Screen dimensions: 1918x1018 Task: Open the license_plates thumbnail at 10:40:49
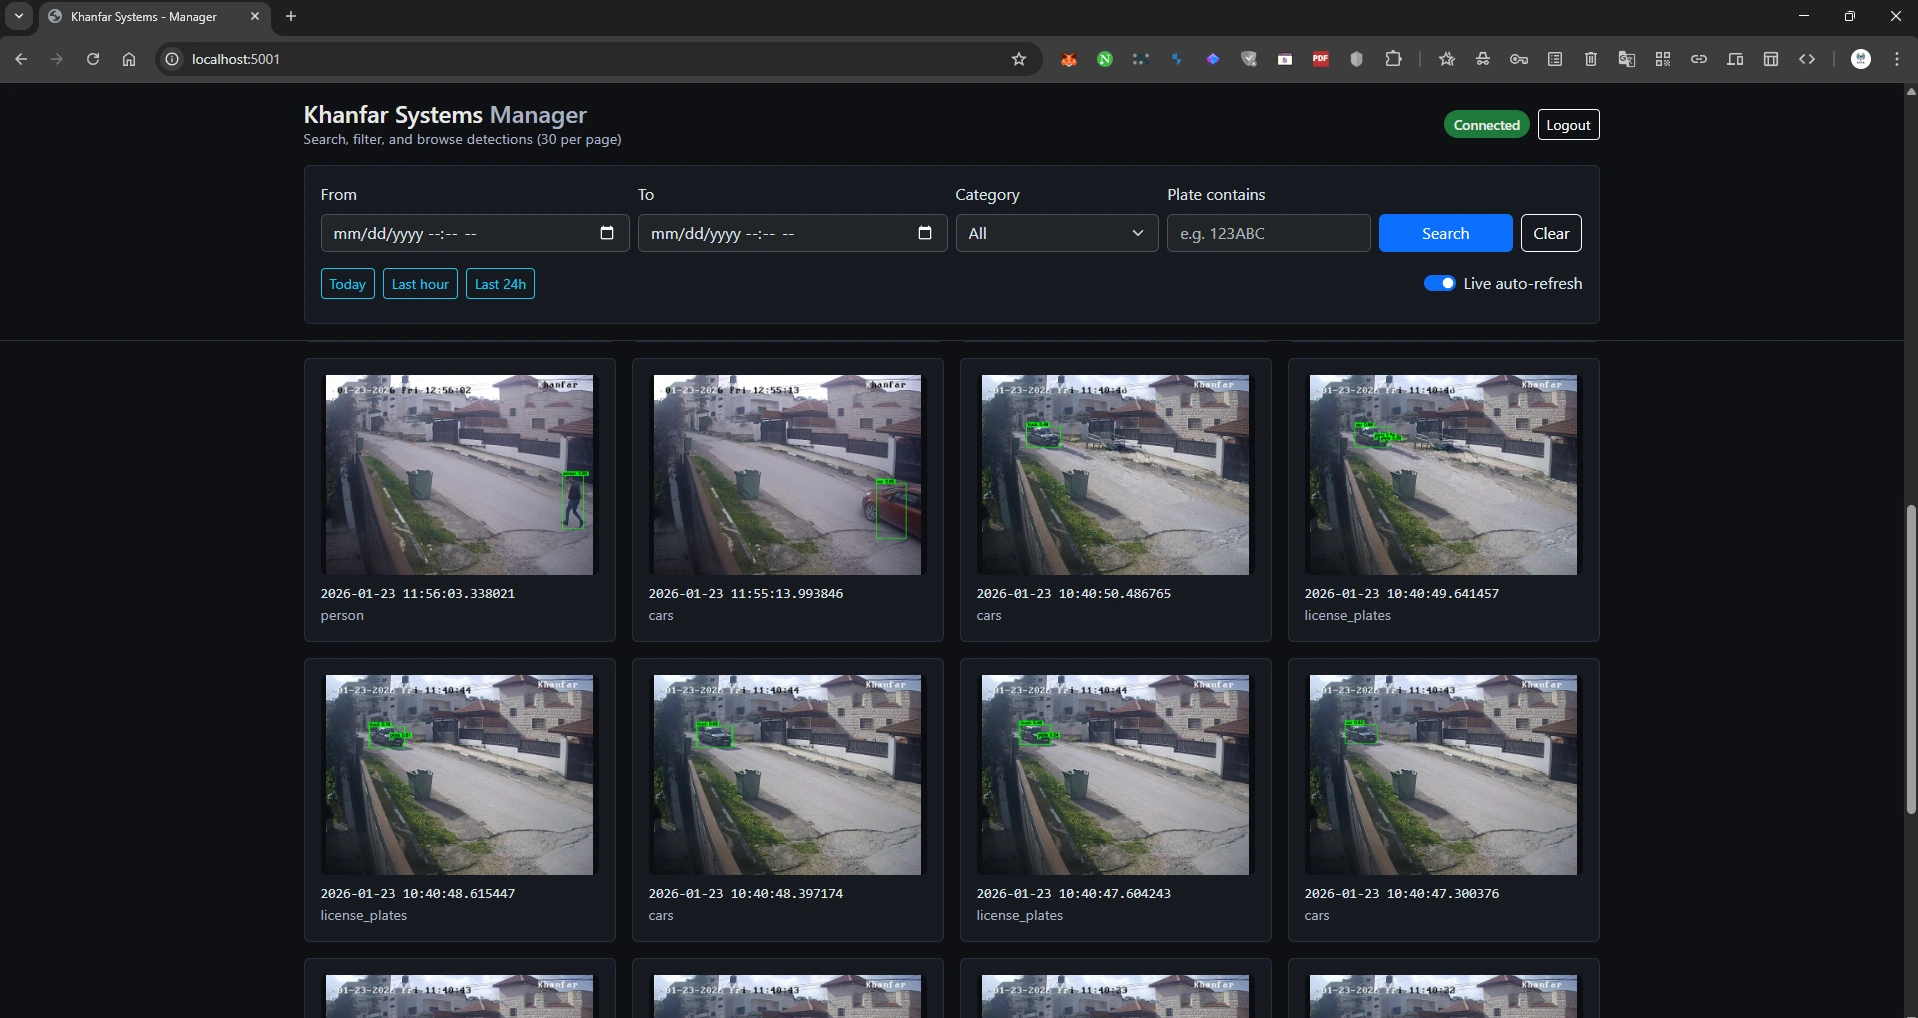coord(1443,475)
